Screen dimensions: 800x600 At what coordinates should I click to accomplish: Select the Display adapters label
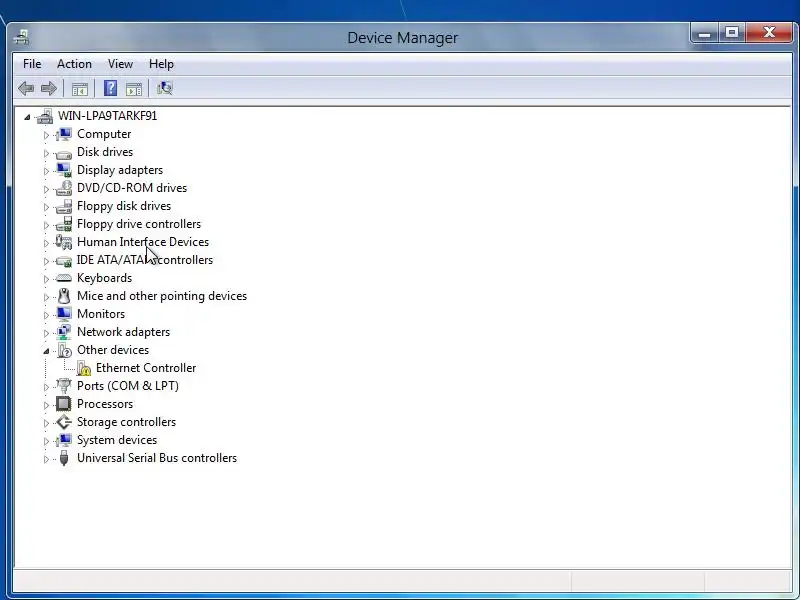120,170
